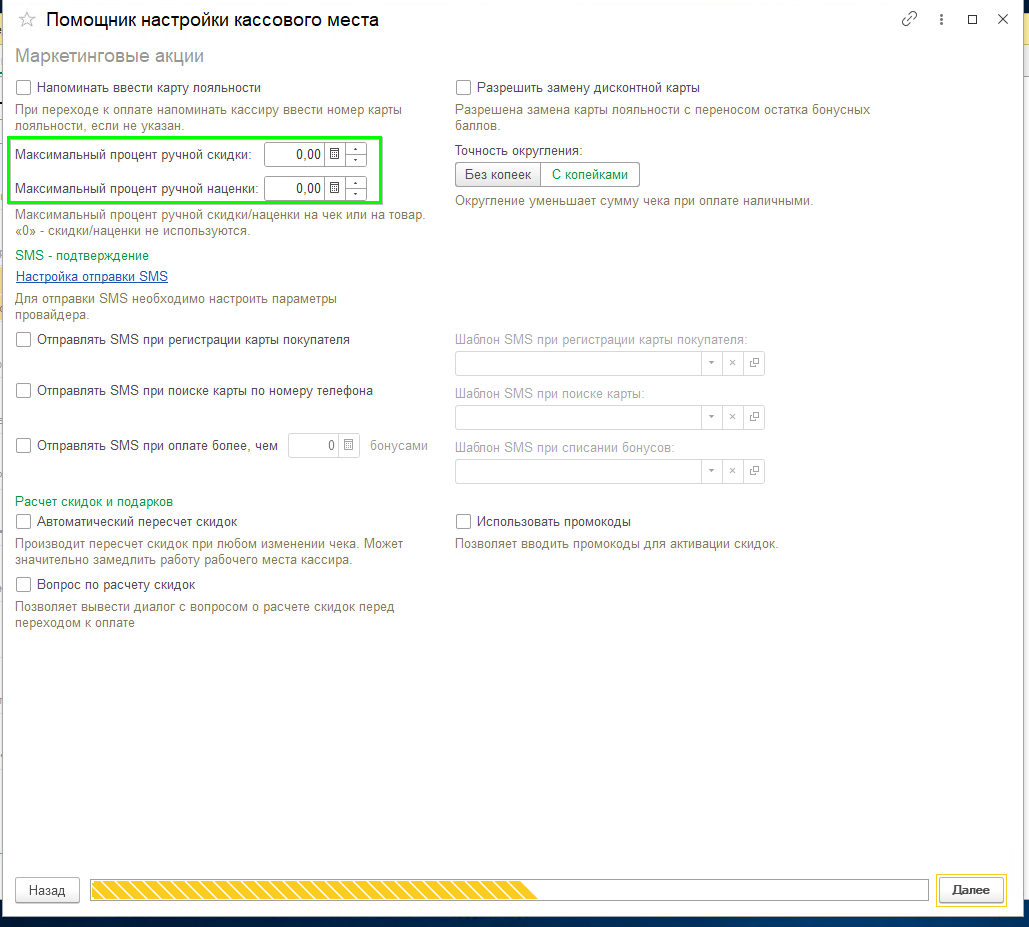Expand SMS template dropdown for card search
This screenshot has width=1029, height=927.
(710, 417)
